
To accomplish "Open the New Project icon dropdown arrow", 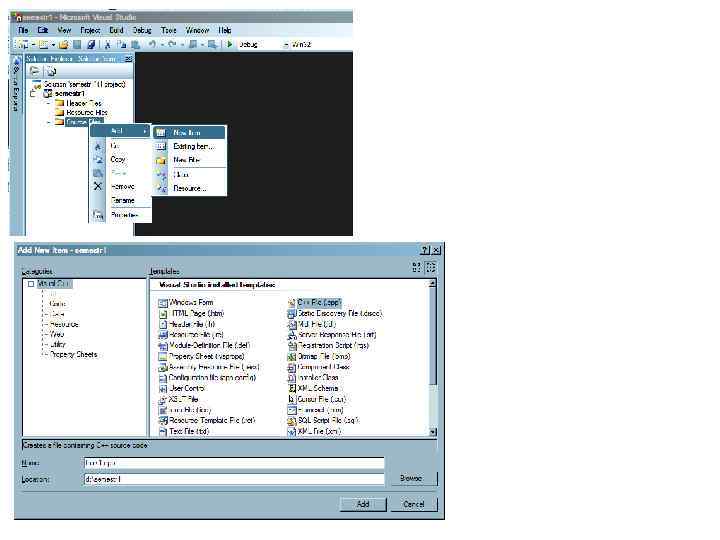I will 33,45.
